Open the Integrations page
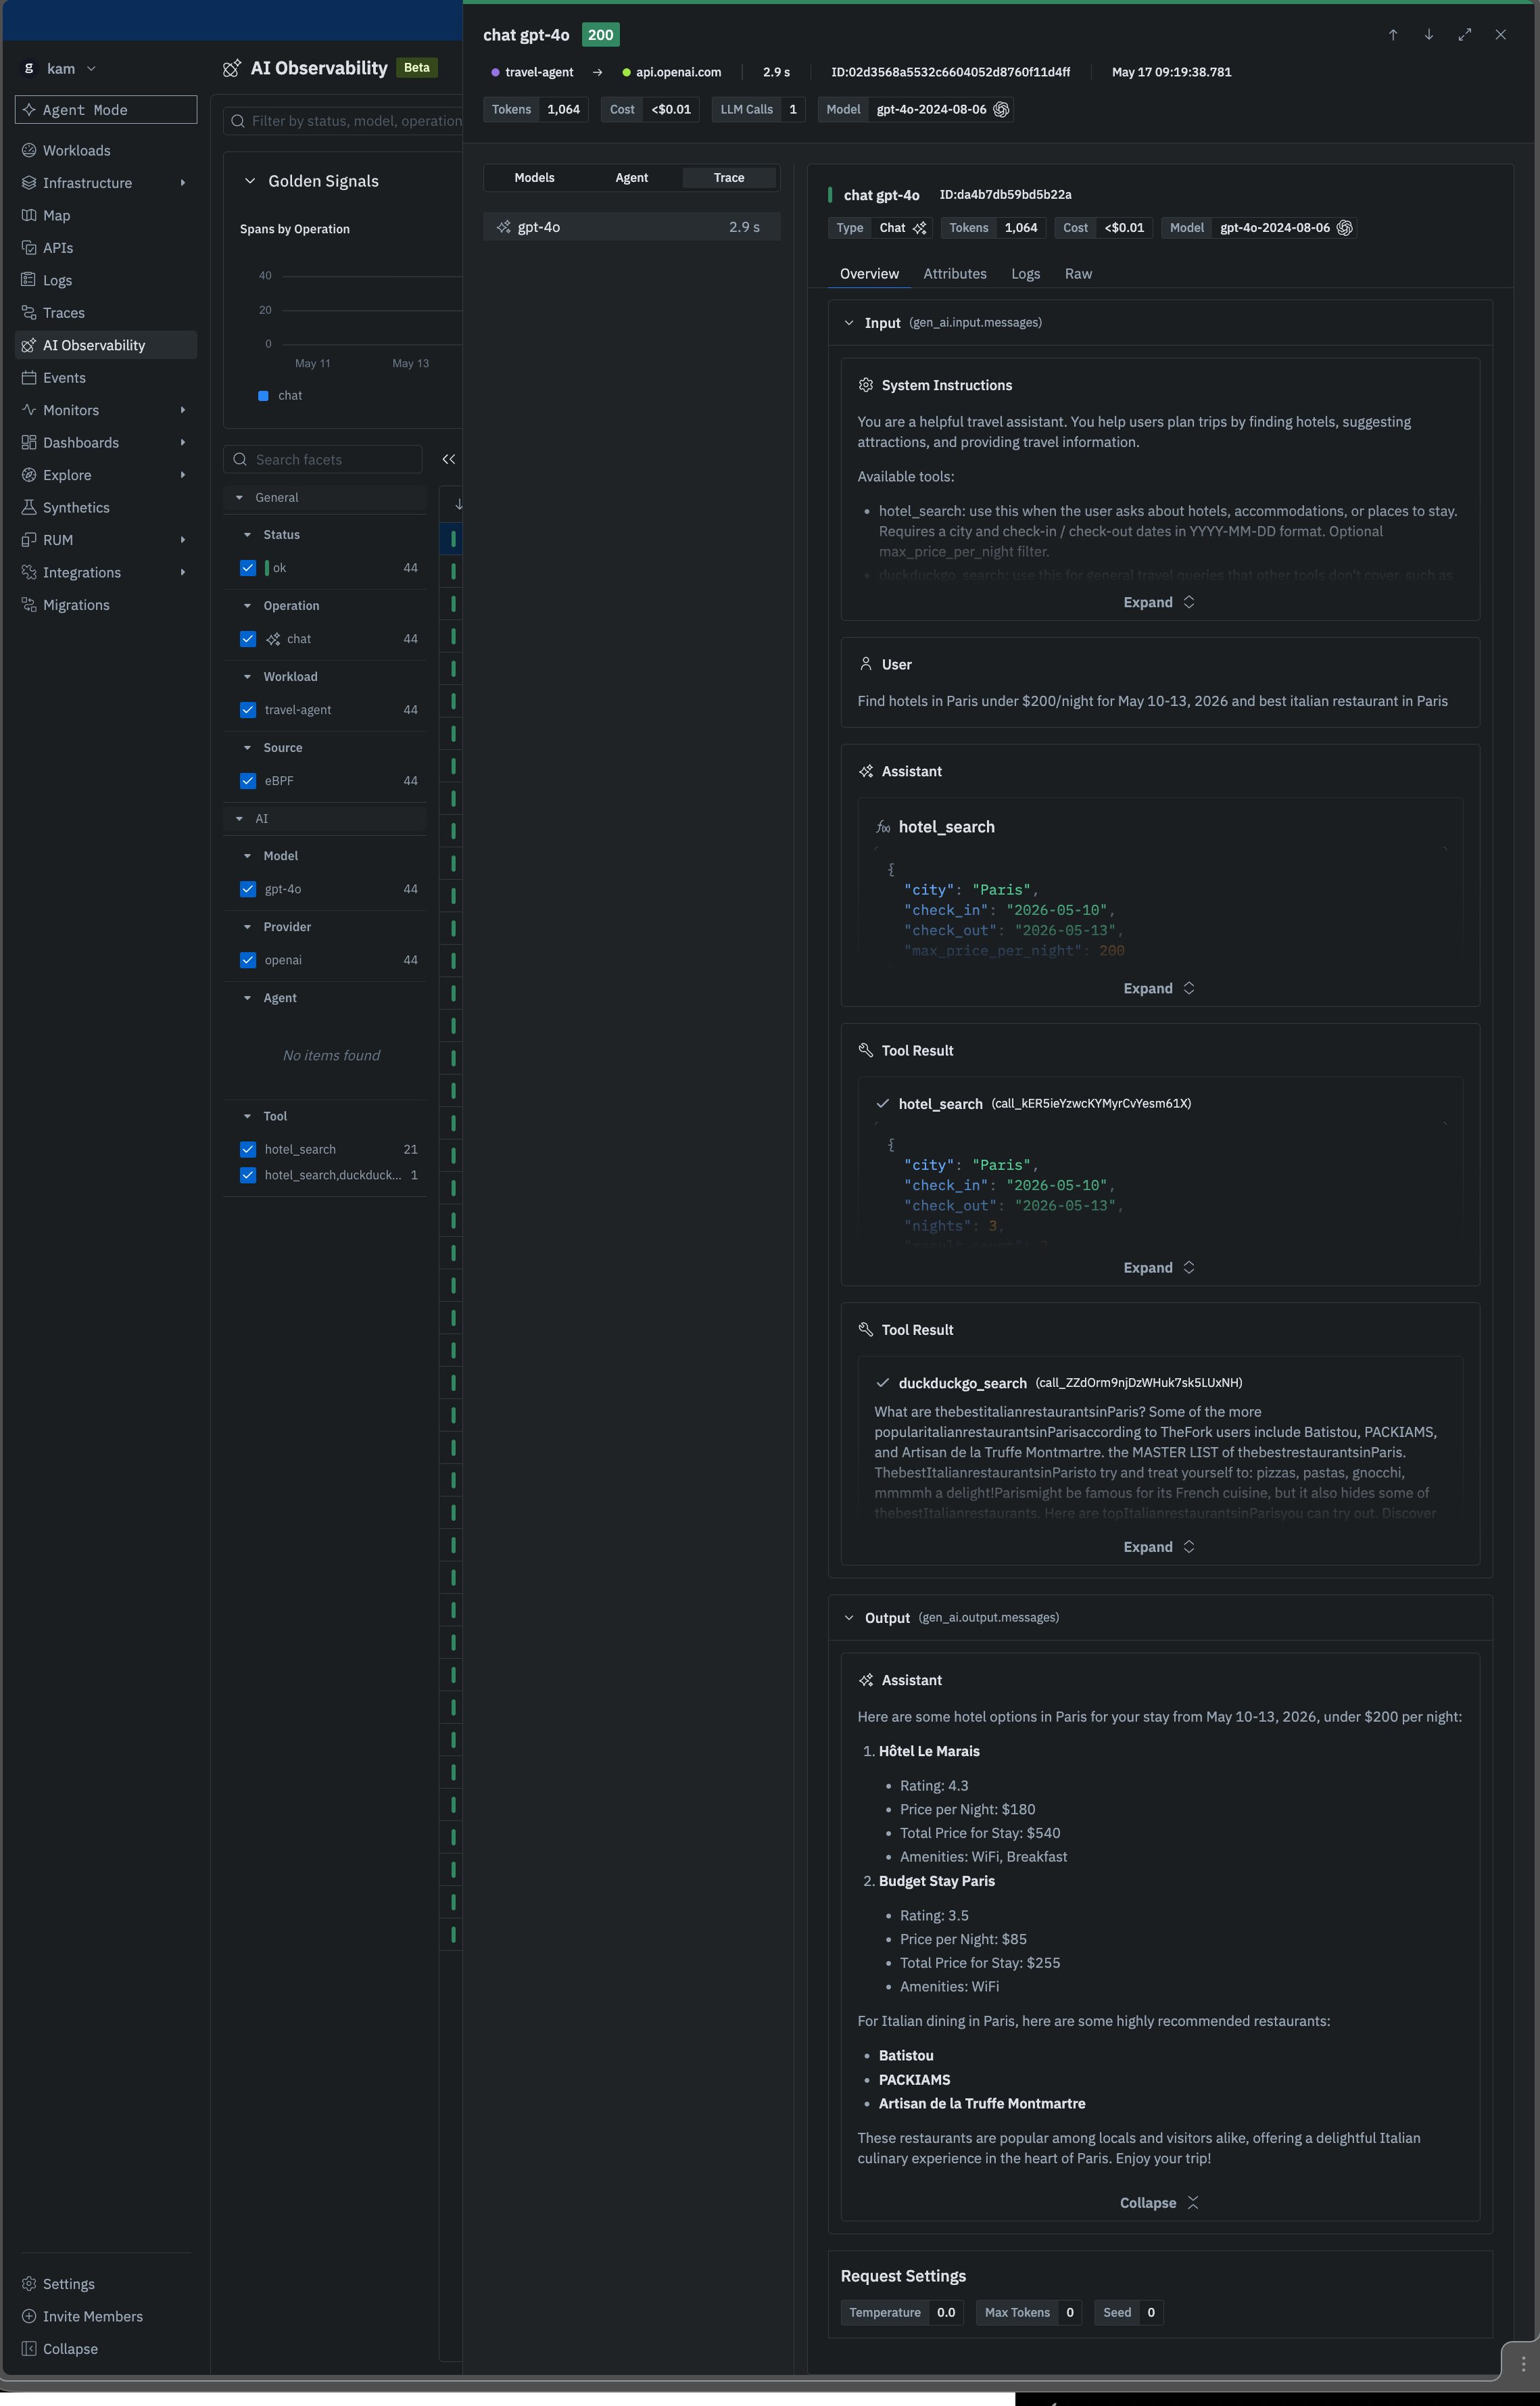The width and height of the screenshot is (1540, 2406). [x=81, y=573]
